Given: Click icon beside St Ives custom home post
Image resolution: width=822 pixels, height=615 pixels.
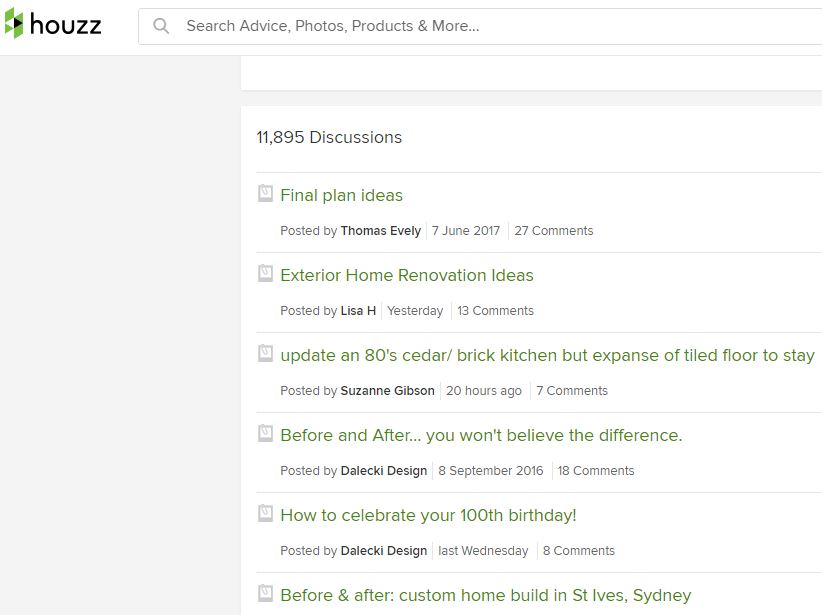Looking at the screenshot, I should point(265,593).
